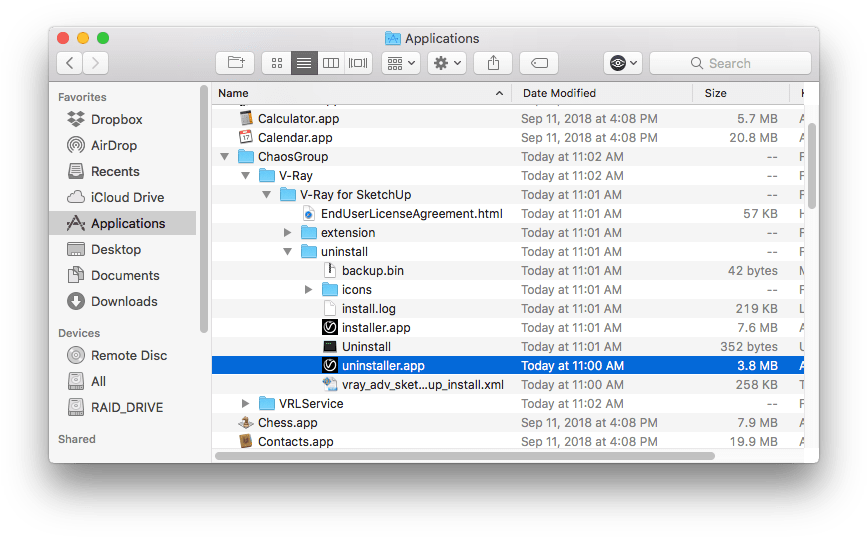Image resolution: width=867 pixels, height=537 pixels.
Task: Click the sidebar scrollbar
Action: [203, 209]
